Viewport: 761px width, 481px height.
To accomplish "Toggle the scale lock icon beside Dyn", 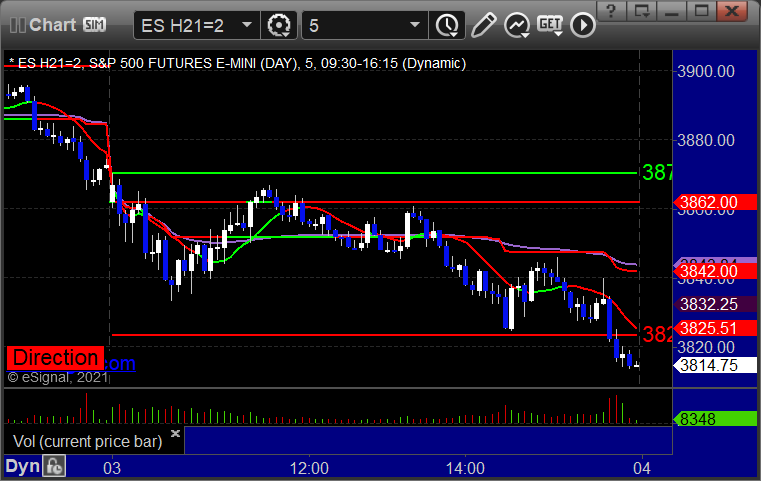I will click(54, 467).
